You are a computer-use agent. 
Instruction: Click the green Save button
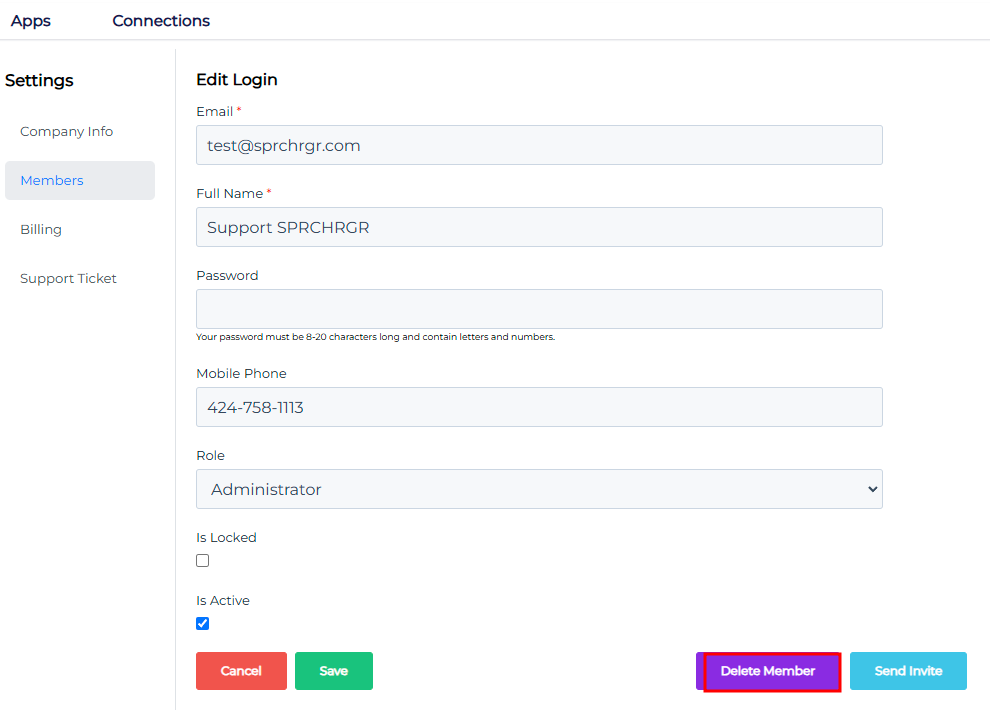coord(334,671)
